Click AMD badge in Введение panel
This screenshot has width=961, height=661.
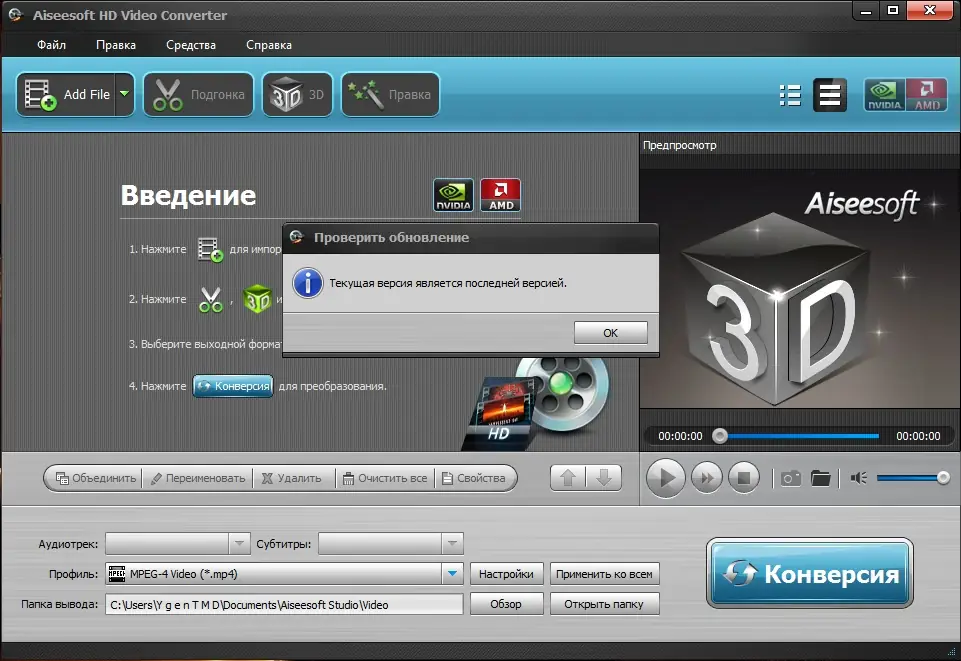pos(501,195)
